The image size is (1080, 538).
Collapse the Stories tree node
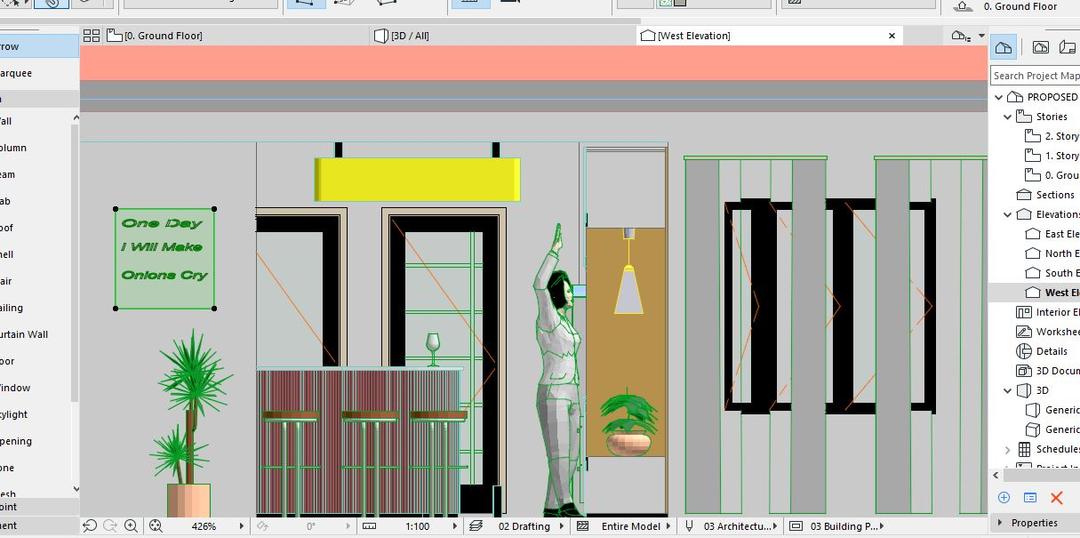[x=1007, y=117]
